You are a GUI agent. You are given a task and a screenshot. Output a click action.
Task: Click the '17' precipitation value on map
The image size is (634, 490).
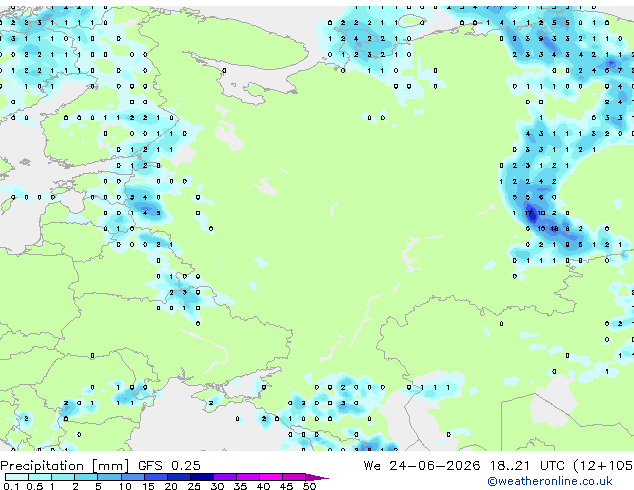click(528, 213)
